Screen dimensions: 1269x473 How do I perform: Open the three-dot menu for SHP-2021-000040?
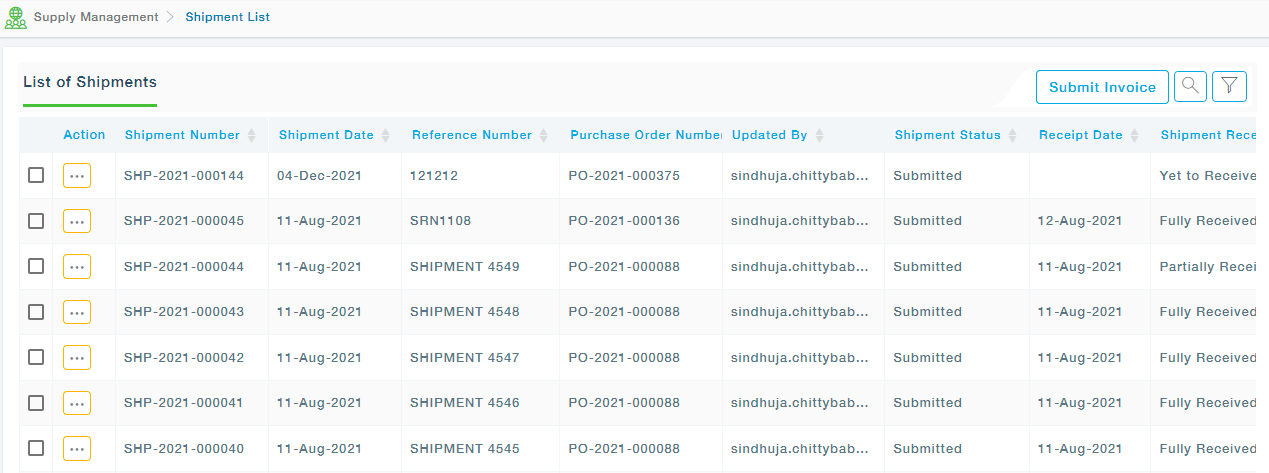pos(77,448)
